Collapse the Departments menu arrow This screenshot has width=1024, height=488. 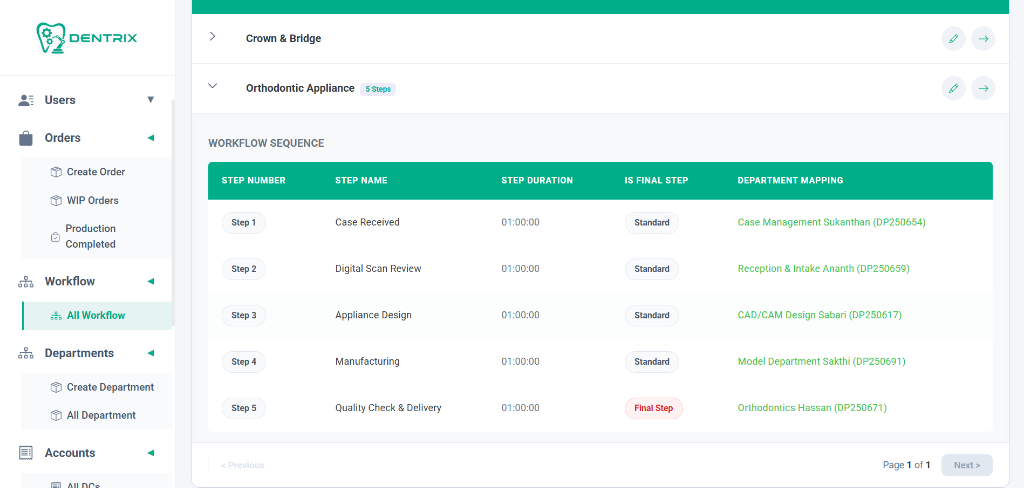[x=151, y=353]
